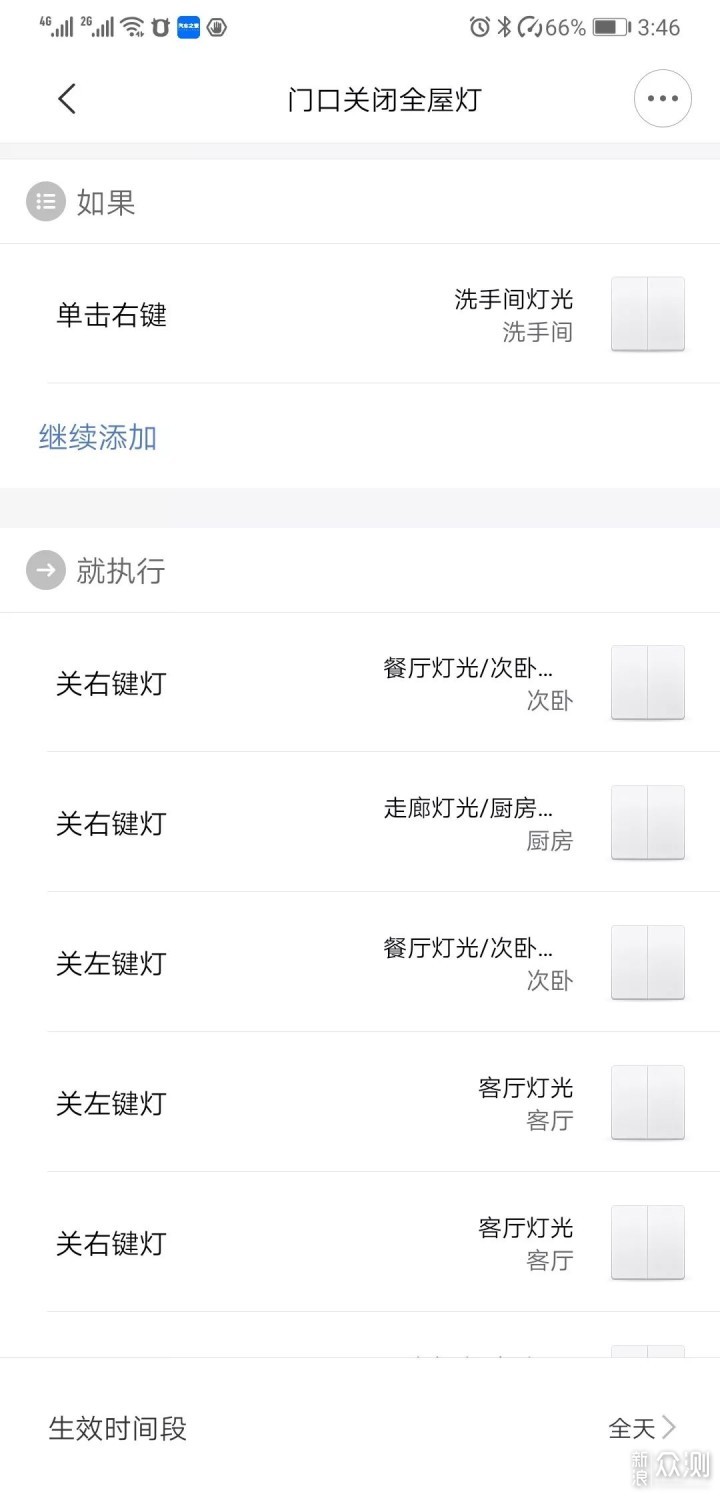This screenshot has height=1496, width=720.
Task: Tap the 厨房 switch device icon
Action: pyautogui.click(x=647, y=823)
